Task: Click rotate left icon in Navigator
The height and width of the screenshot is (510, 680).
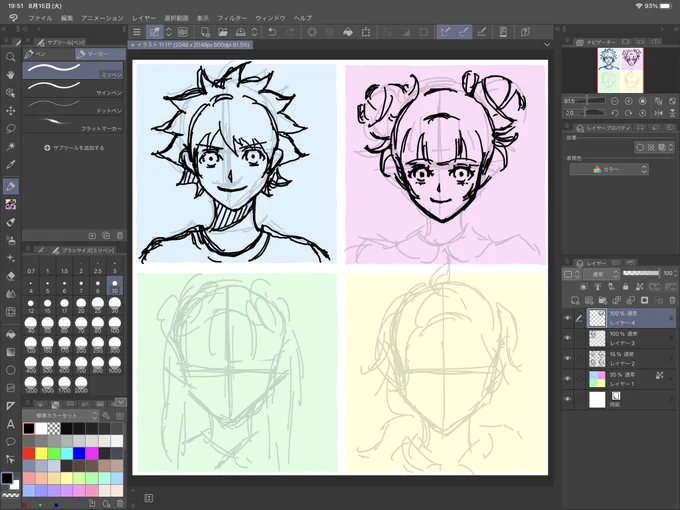Action: pos(615,113)
